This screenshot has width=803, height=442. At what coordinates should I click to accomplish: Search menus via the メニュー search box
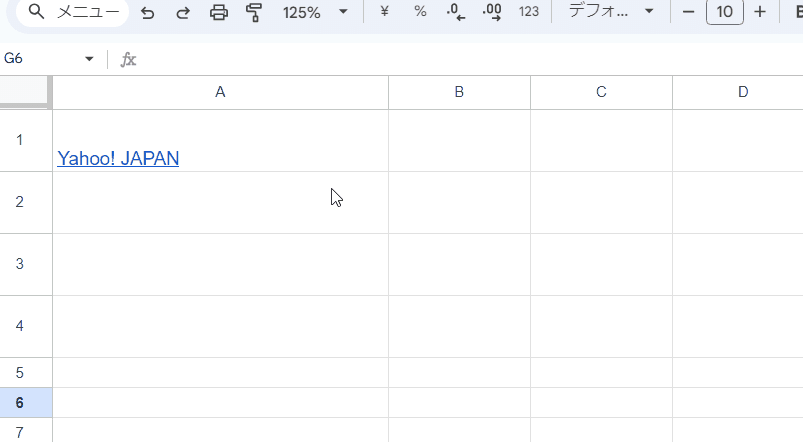pyautogui.click(x=73, y=11)
